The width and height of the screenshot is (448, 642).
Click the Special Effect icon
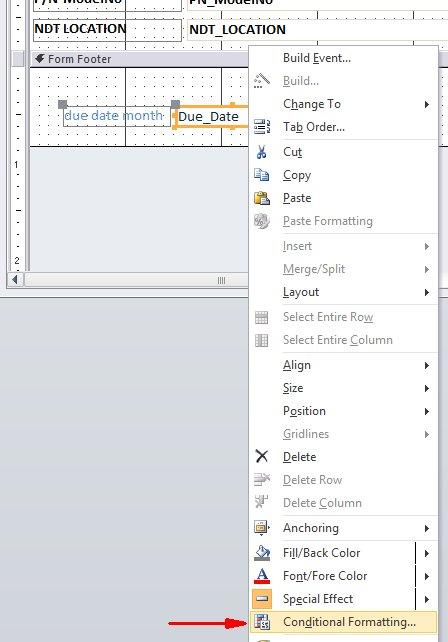tap(262, 599)
